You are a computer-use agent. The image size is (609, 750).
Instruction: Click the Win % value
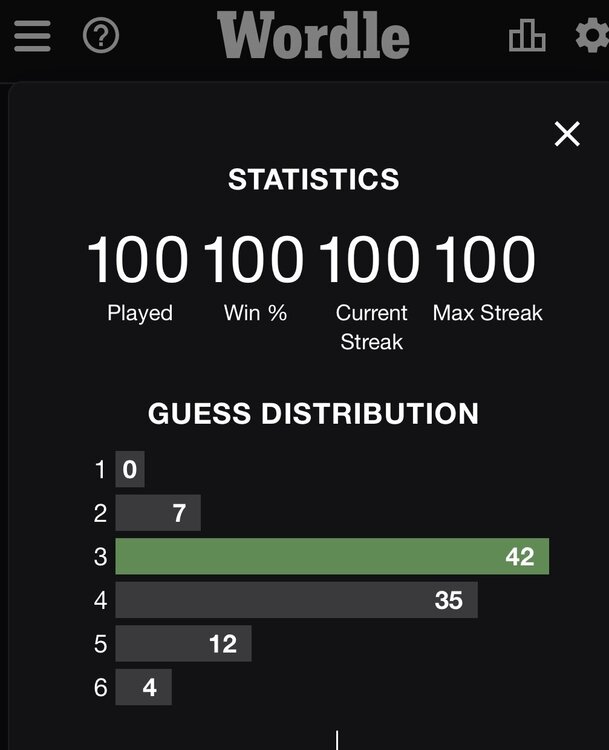click(x=254, y=260)
